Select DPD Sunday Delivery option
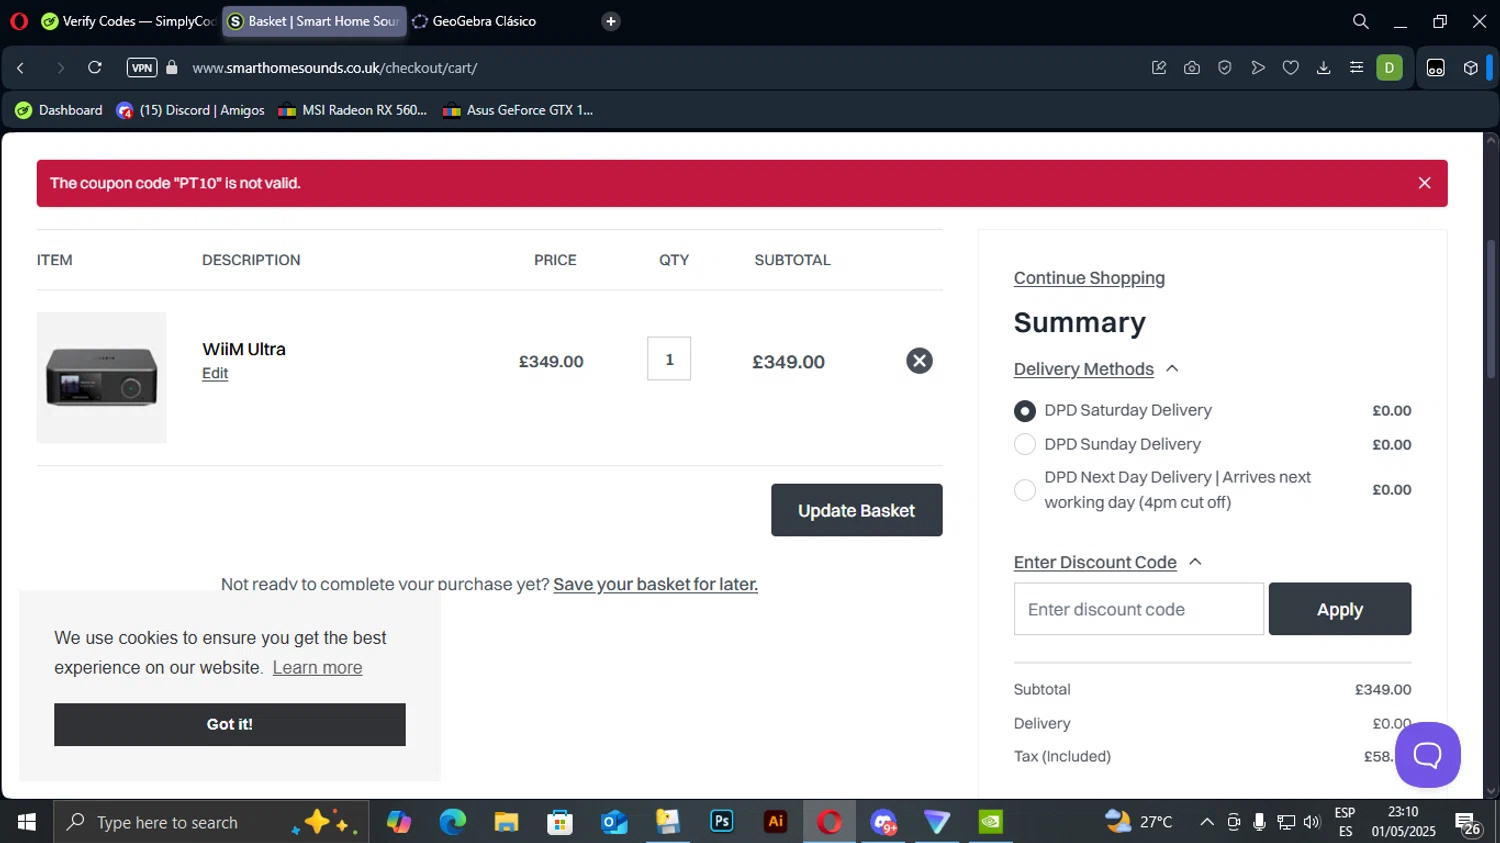The width and height of the screenshot is (1500, 843). (x=1024, y=444)
